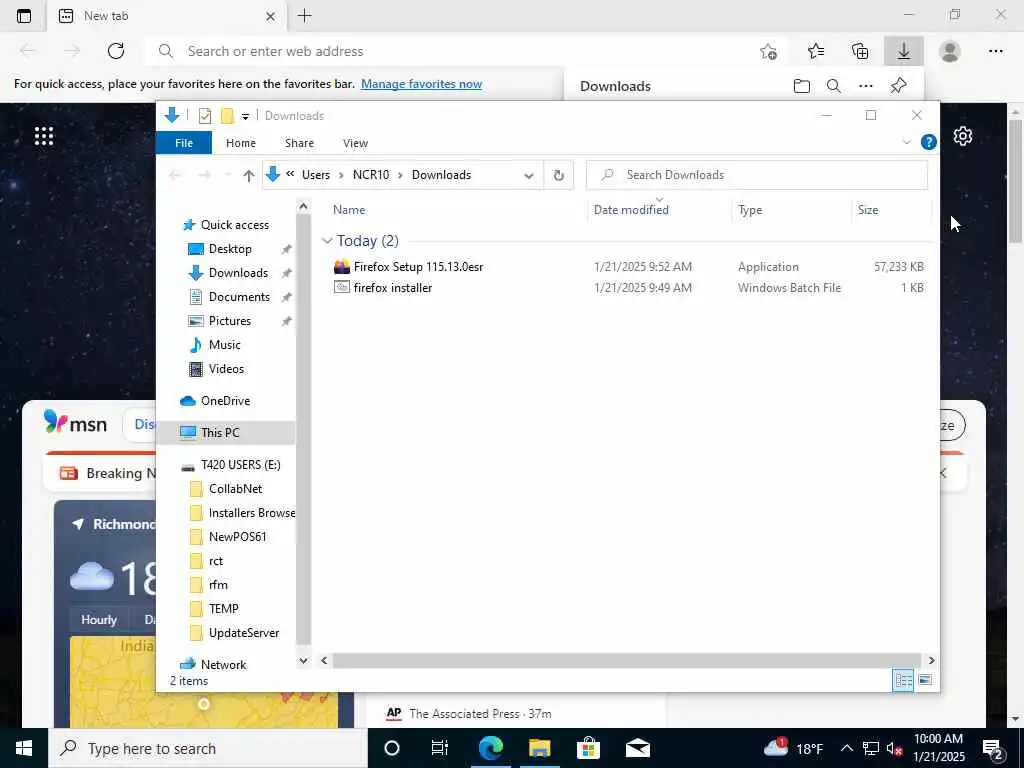
Task: Select Quick access in navigation pane
Action: click(x=234, y=225)
